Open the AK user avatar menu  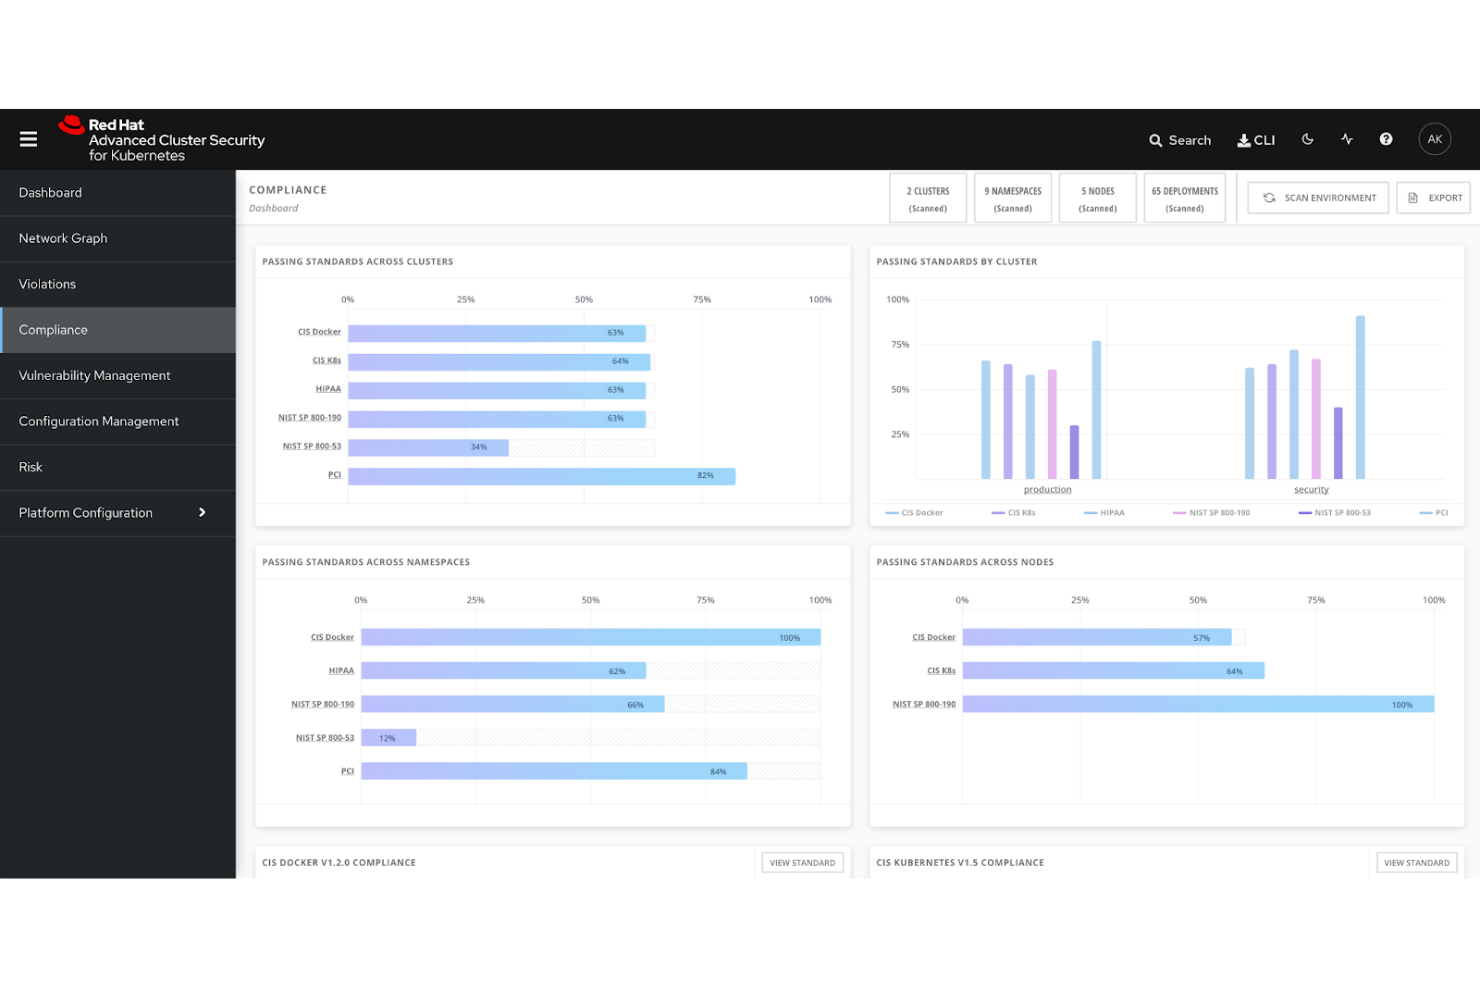1435,139
